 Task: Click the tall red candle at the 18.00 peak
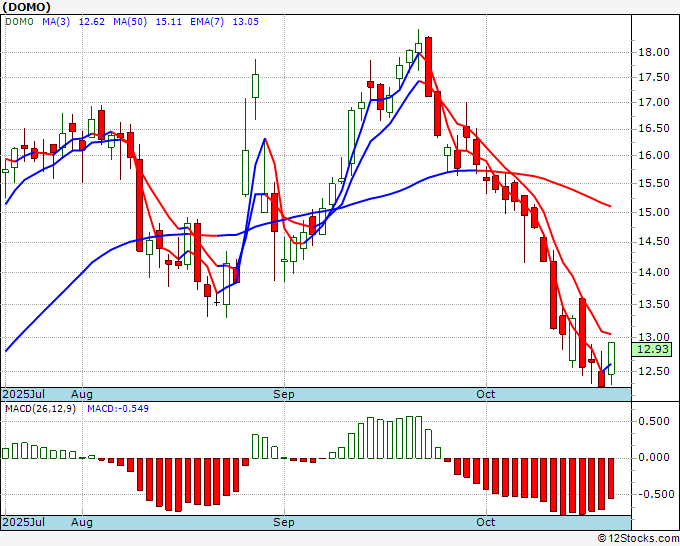pos(428,67)
